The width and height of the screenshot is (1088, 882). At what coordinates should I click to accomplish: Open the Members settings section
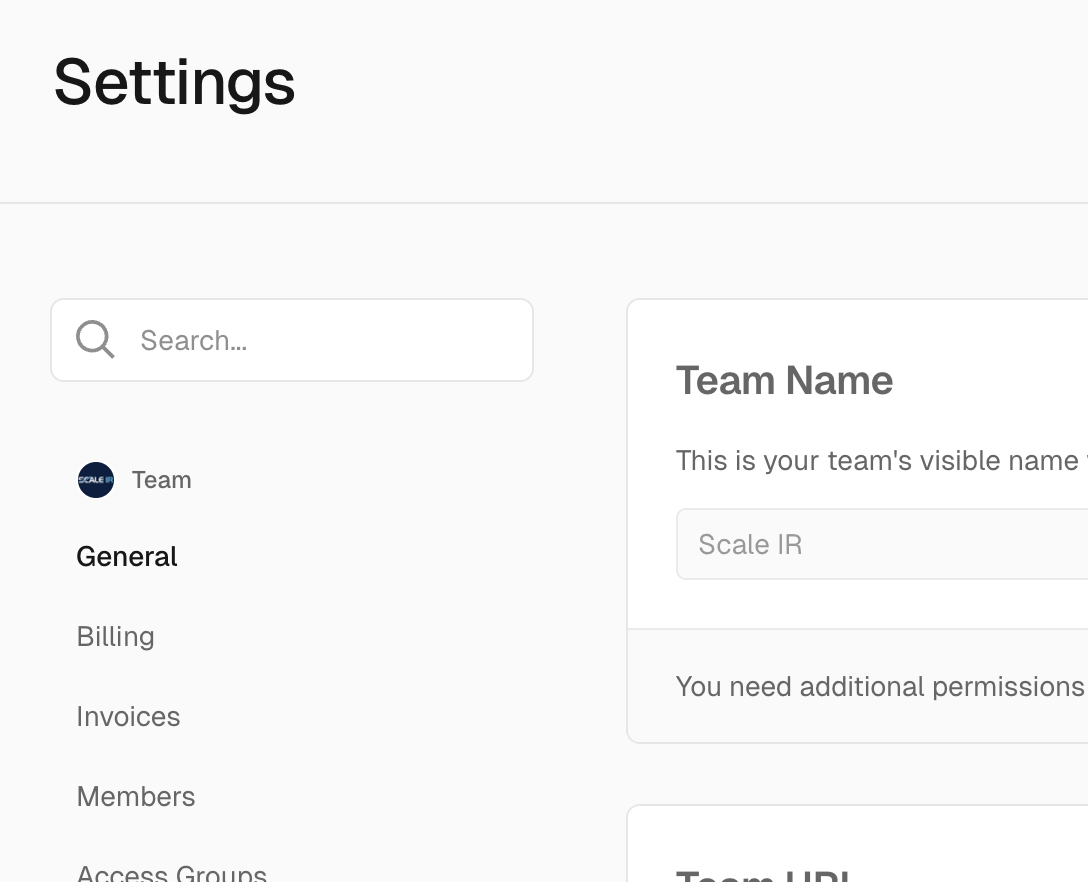(136, 797)
